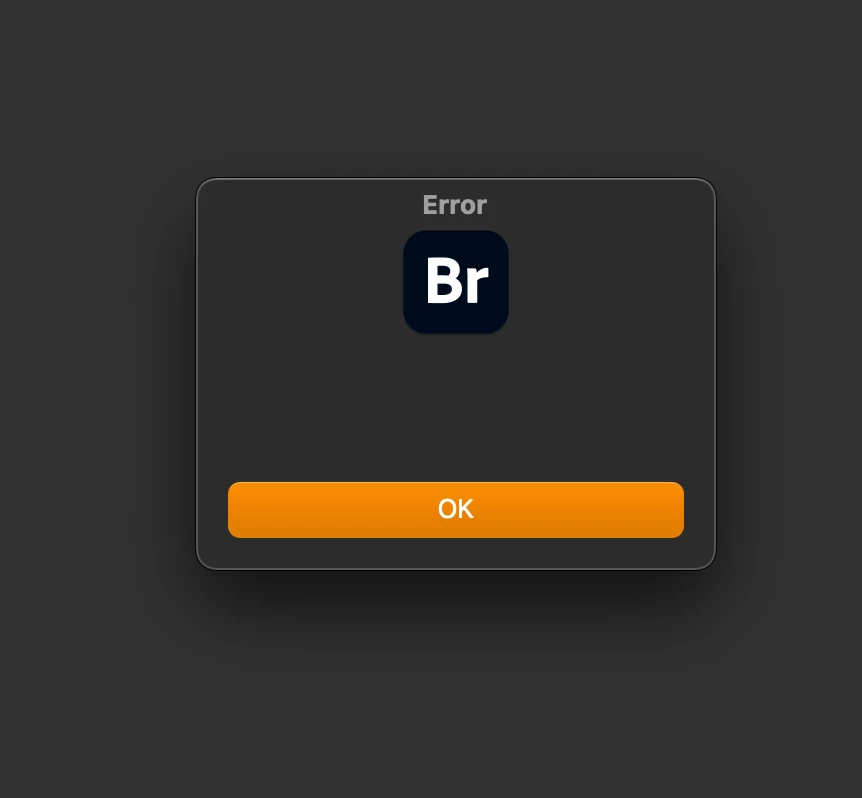Screen dimensions: 862x798
Task: Click the OK button
Action: (x=456, y=509)
